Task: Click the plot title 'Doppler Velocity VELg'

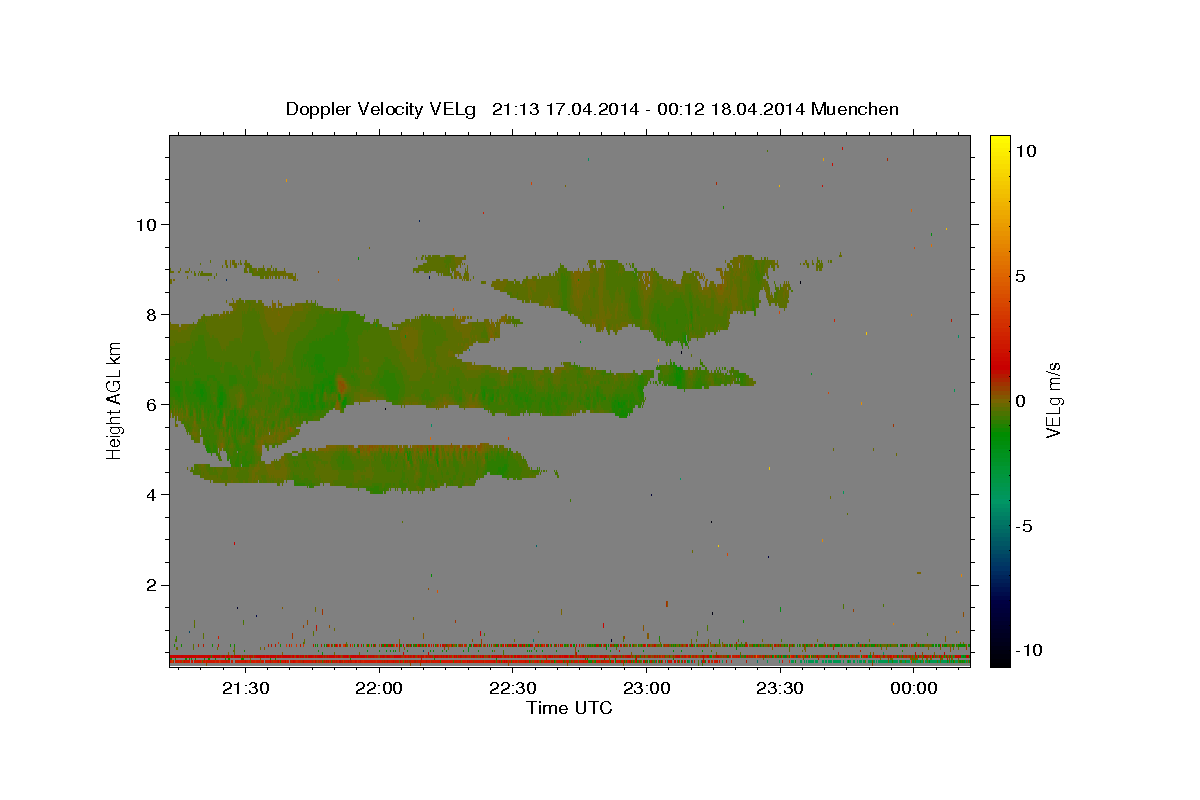Action: coord(383,109)
